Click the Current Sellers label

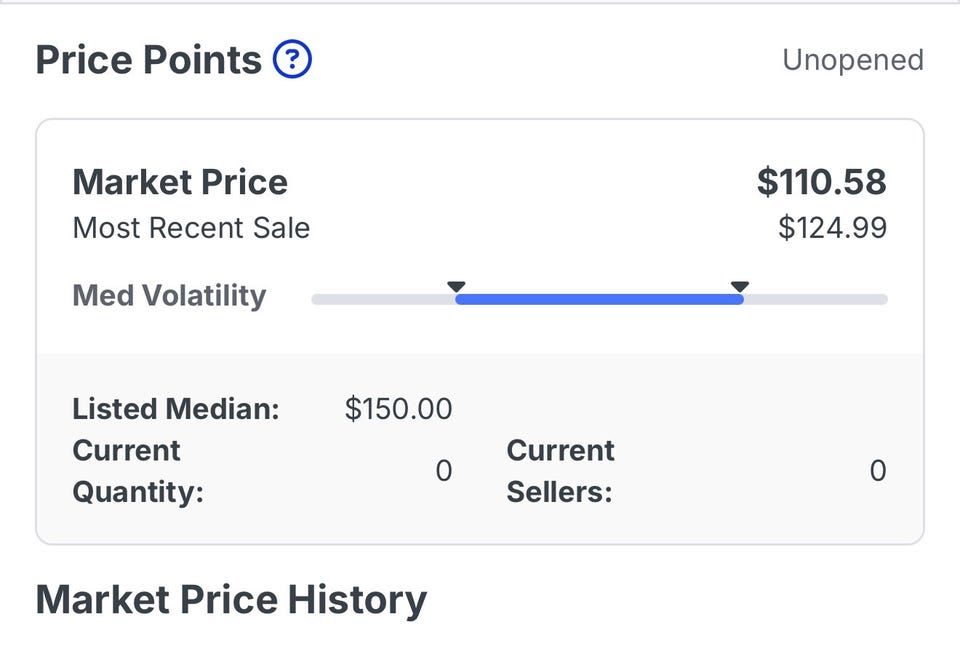560,471
